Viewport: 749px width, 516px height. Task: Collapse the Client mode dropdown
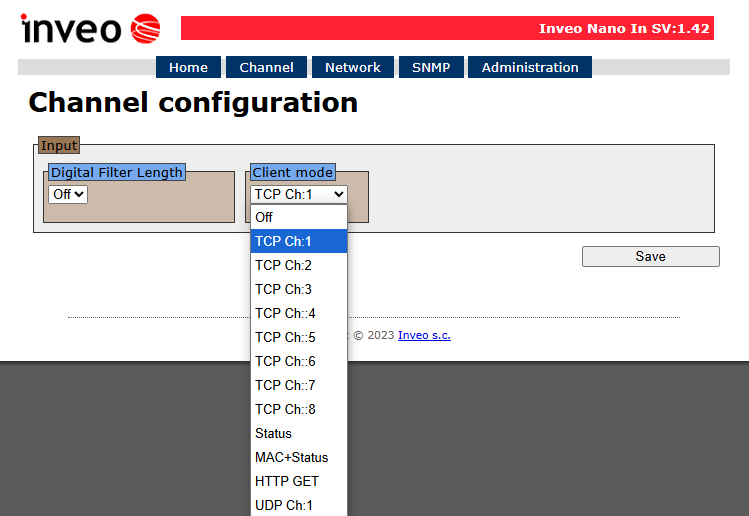click(x=298, y=194)
